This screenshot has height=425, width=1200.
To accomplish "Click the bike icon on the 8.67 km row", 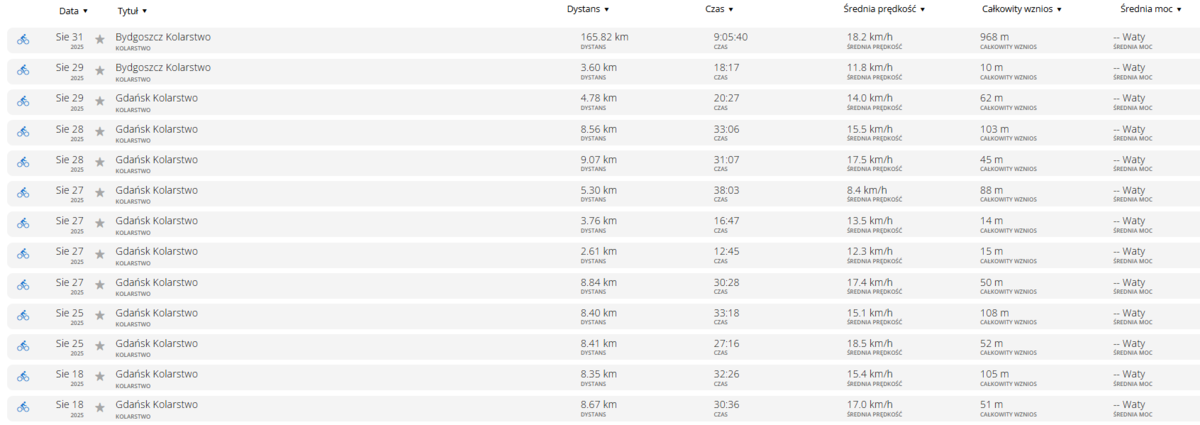I will (23, 407).
